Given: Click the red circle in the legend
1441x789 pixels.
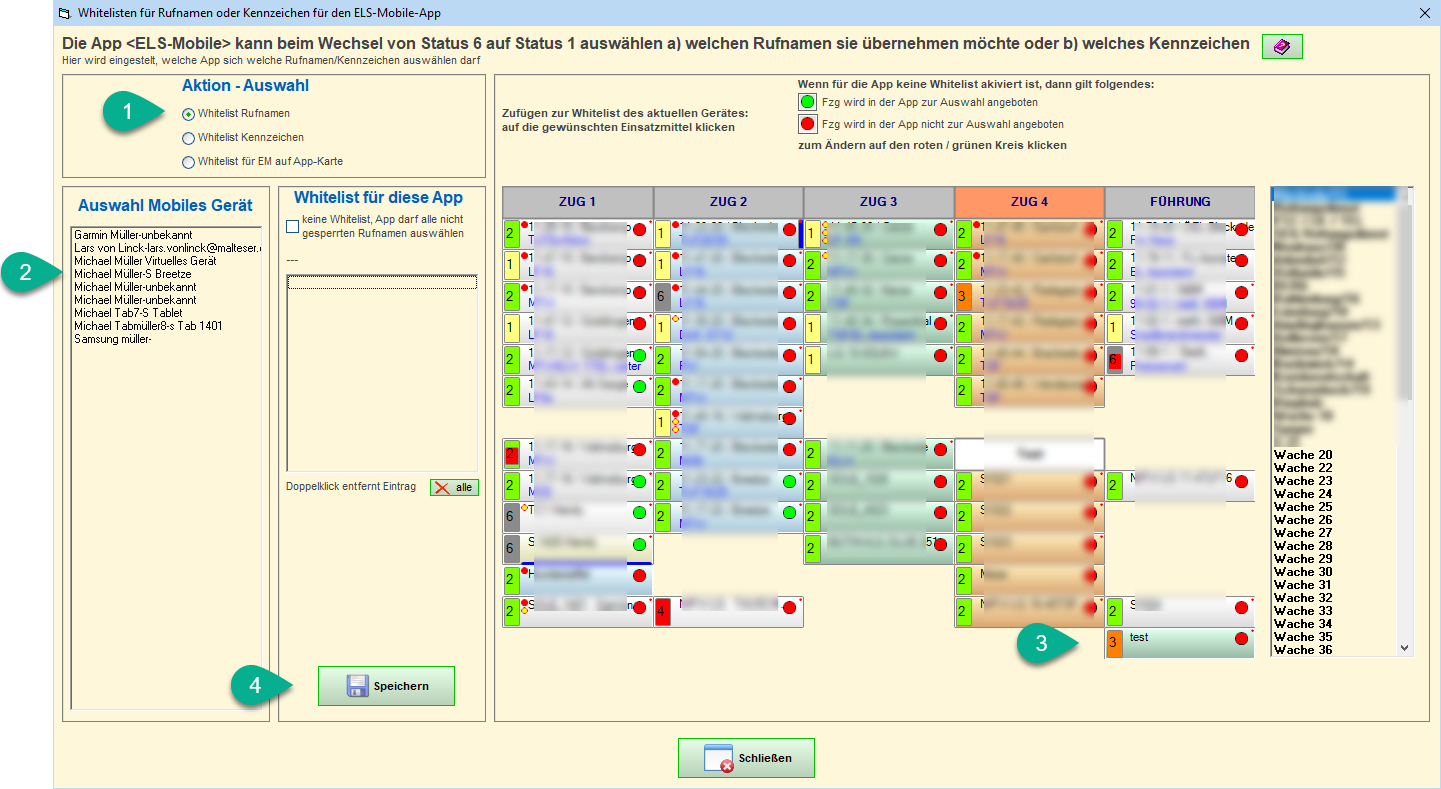Looking at the screenshot, I should 807,124.
